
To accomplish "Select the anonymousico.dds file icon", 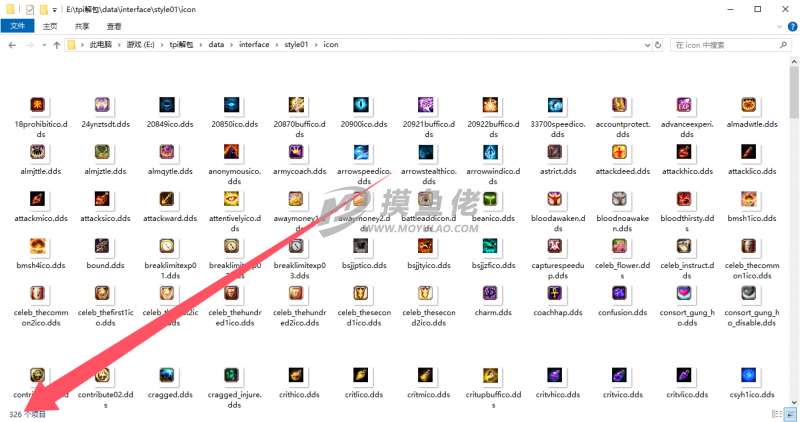I will click(x=232, y=152).
